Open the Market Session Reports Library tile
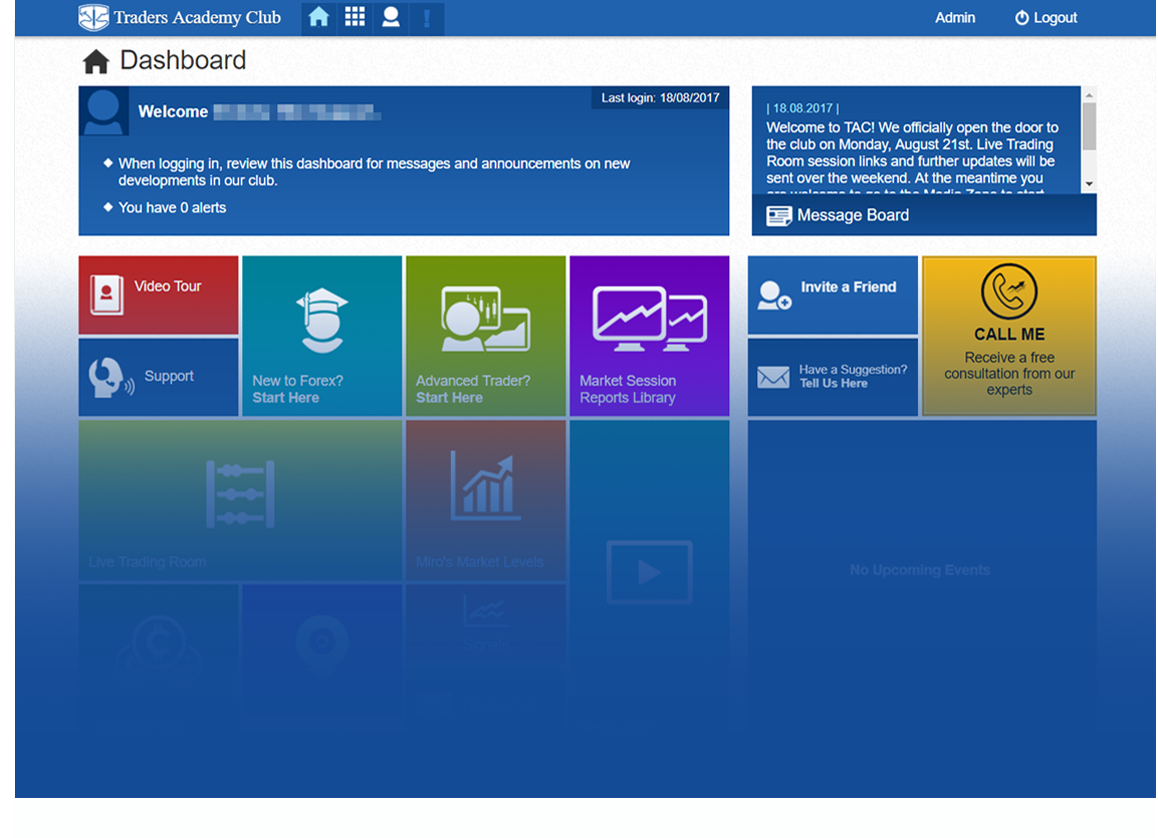This screenshot has width=1158, height=838. (x=649, y=336)
